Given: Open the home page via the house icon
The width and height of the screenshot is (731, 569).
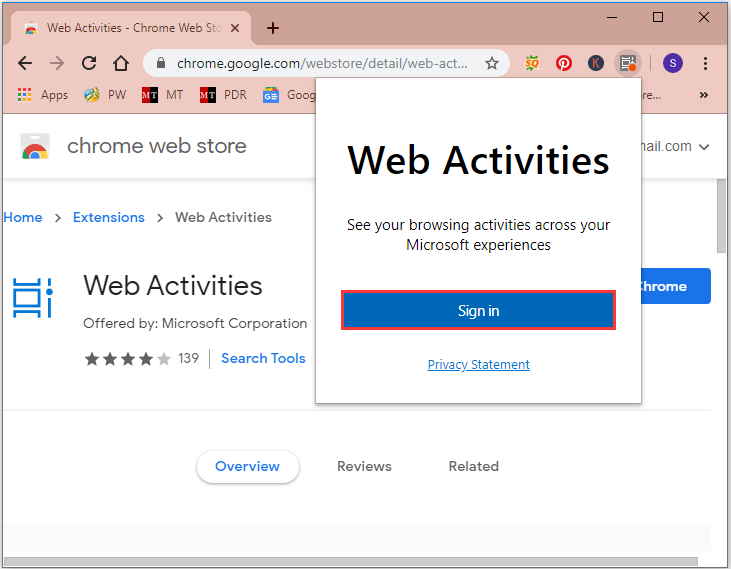Looking at the screenshot, I should point(121,63).
